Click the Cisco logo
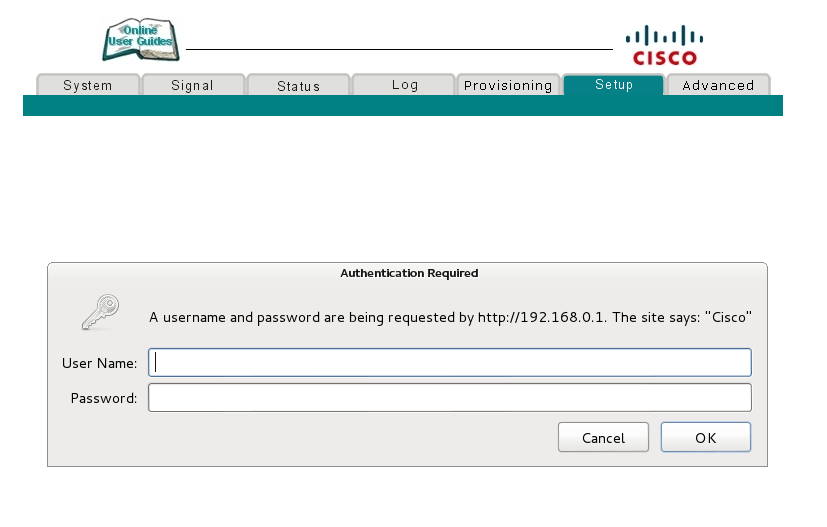 click(x=664, y=46)
